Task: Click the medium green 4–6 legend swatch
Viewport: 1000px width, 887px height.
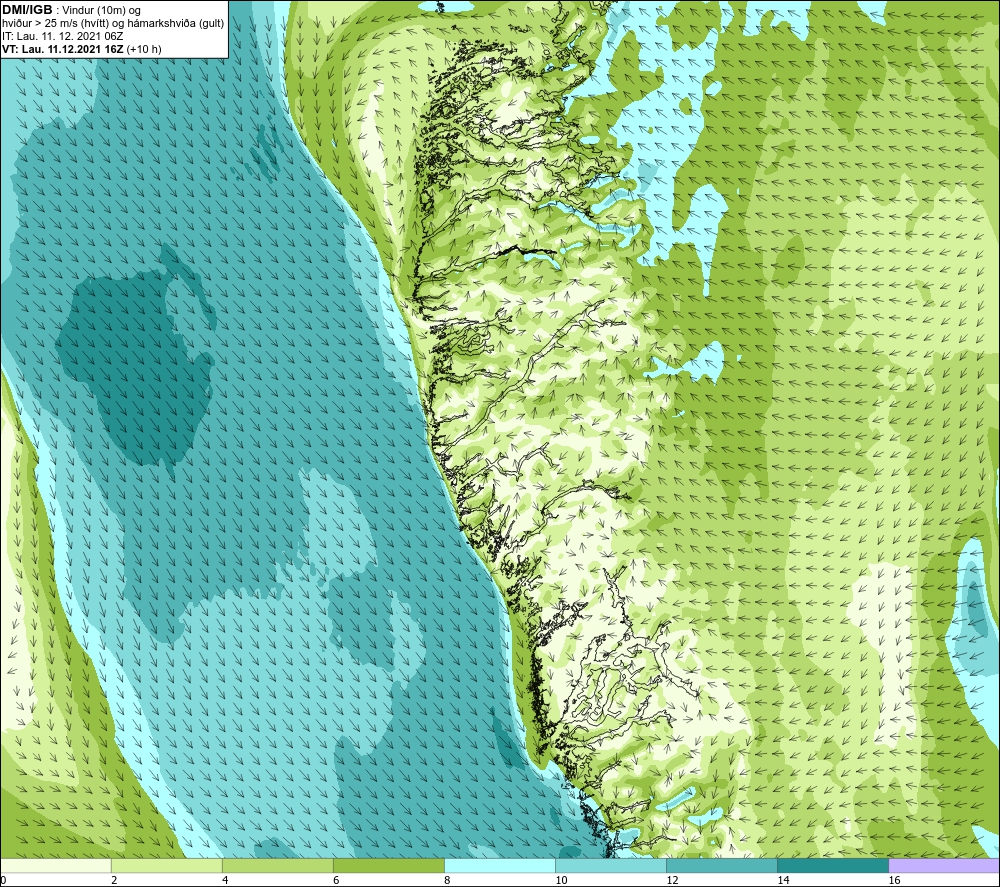Action: [x=278, y=866]
